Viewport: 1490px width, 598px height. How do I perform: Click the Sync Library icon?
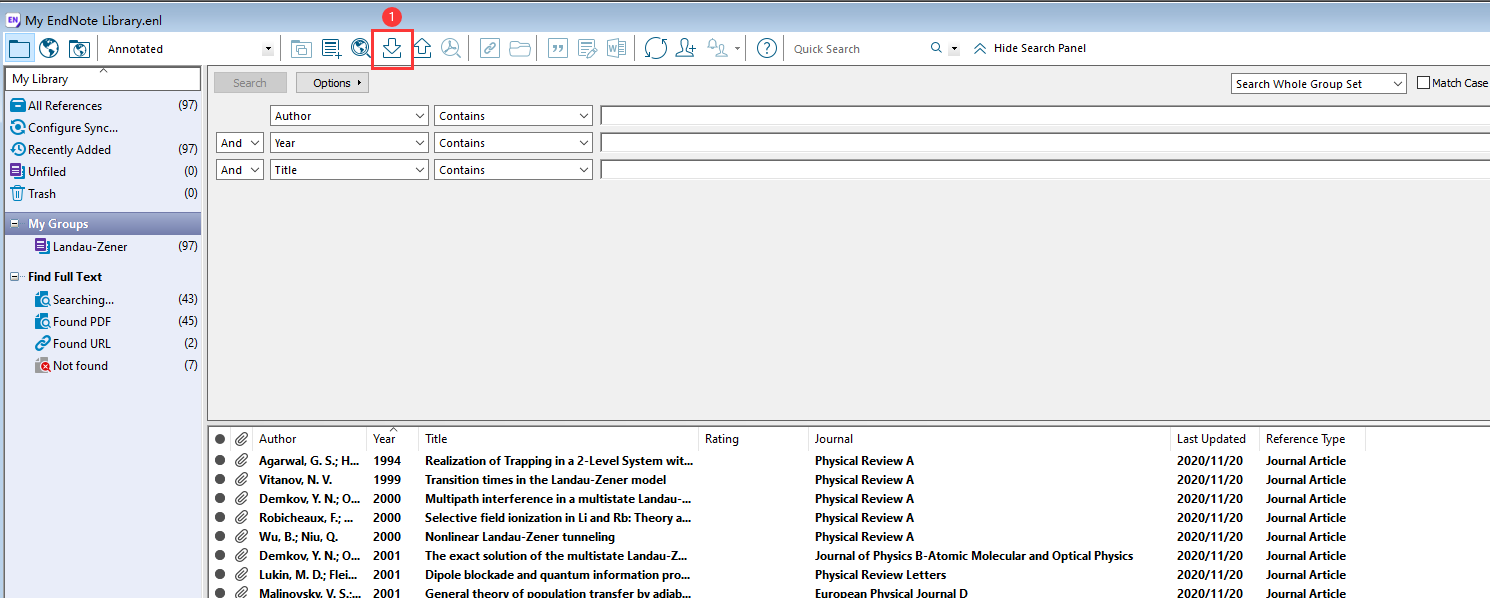point(656,48)
